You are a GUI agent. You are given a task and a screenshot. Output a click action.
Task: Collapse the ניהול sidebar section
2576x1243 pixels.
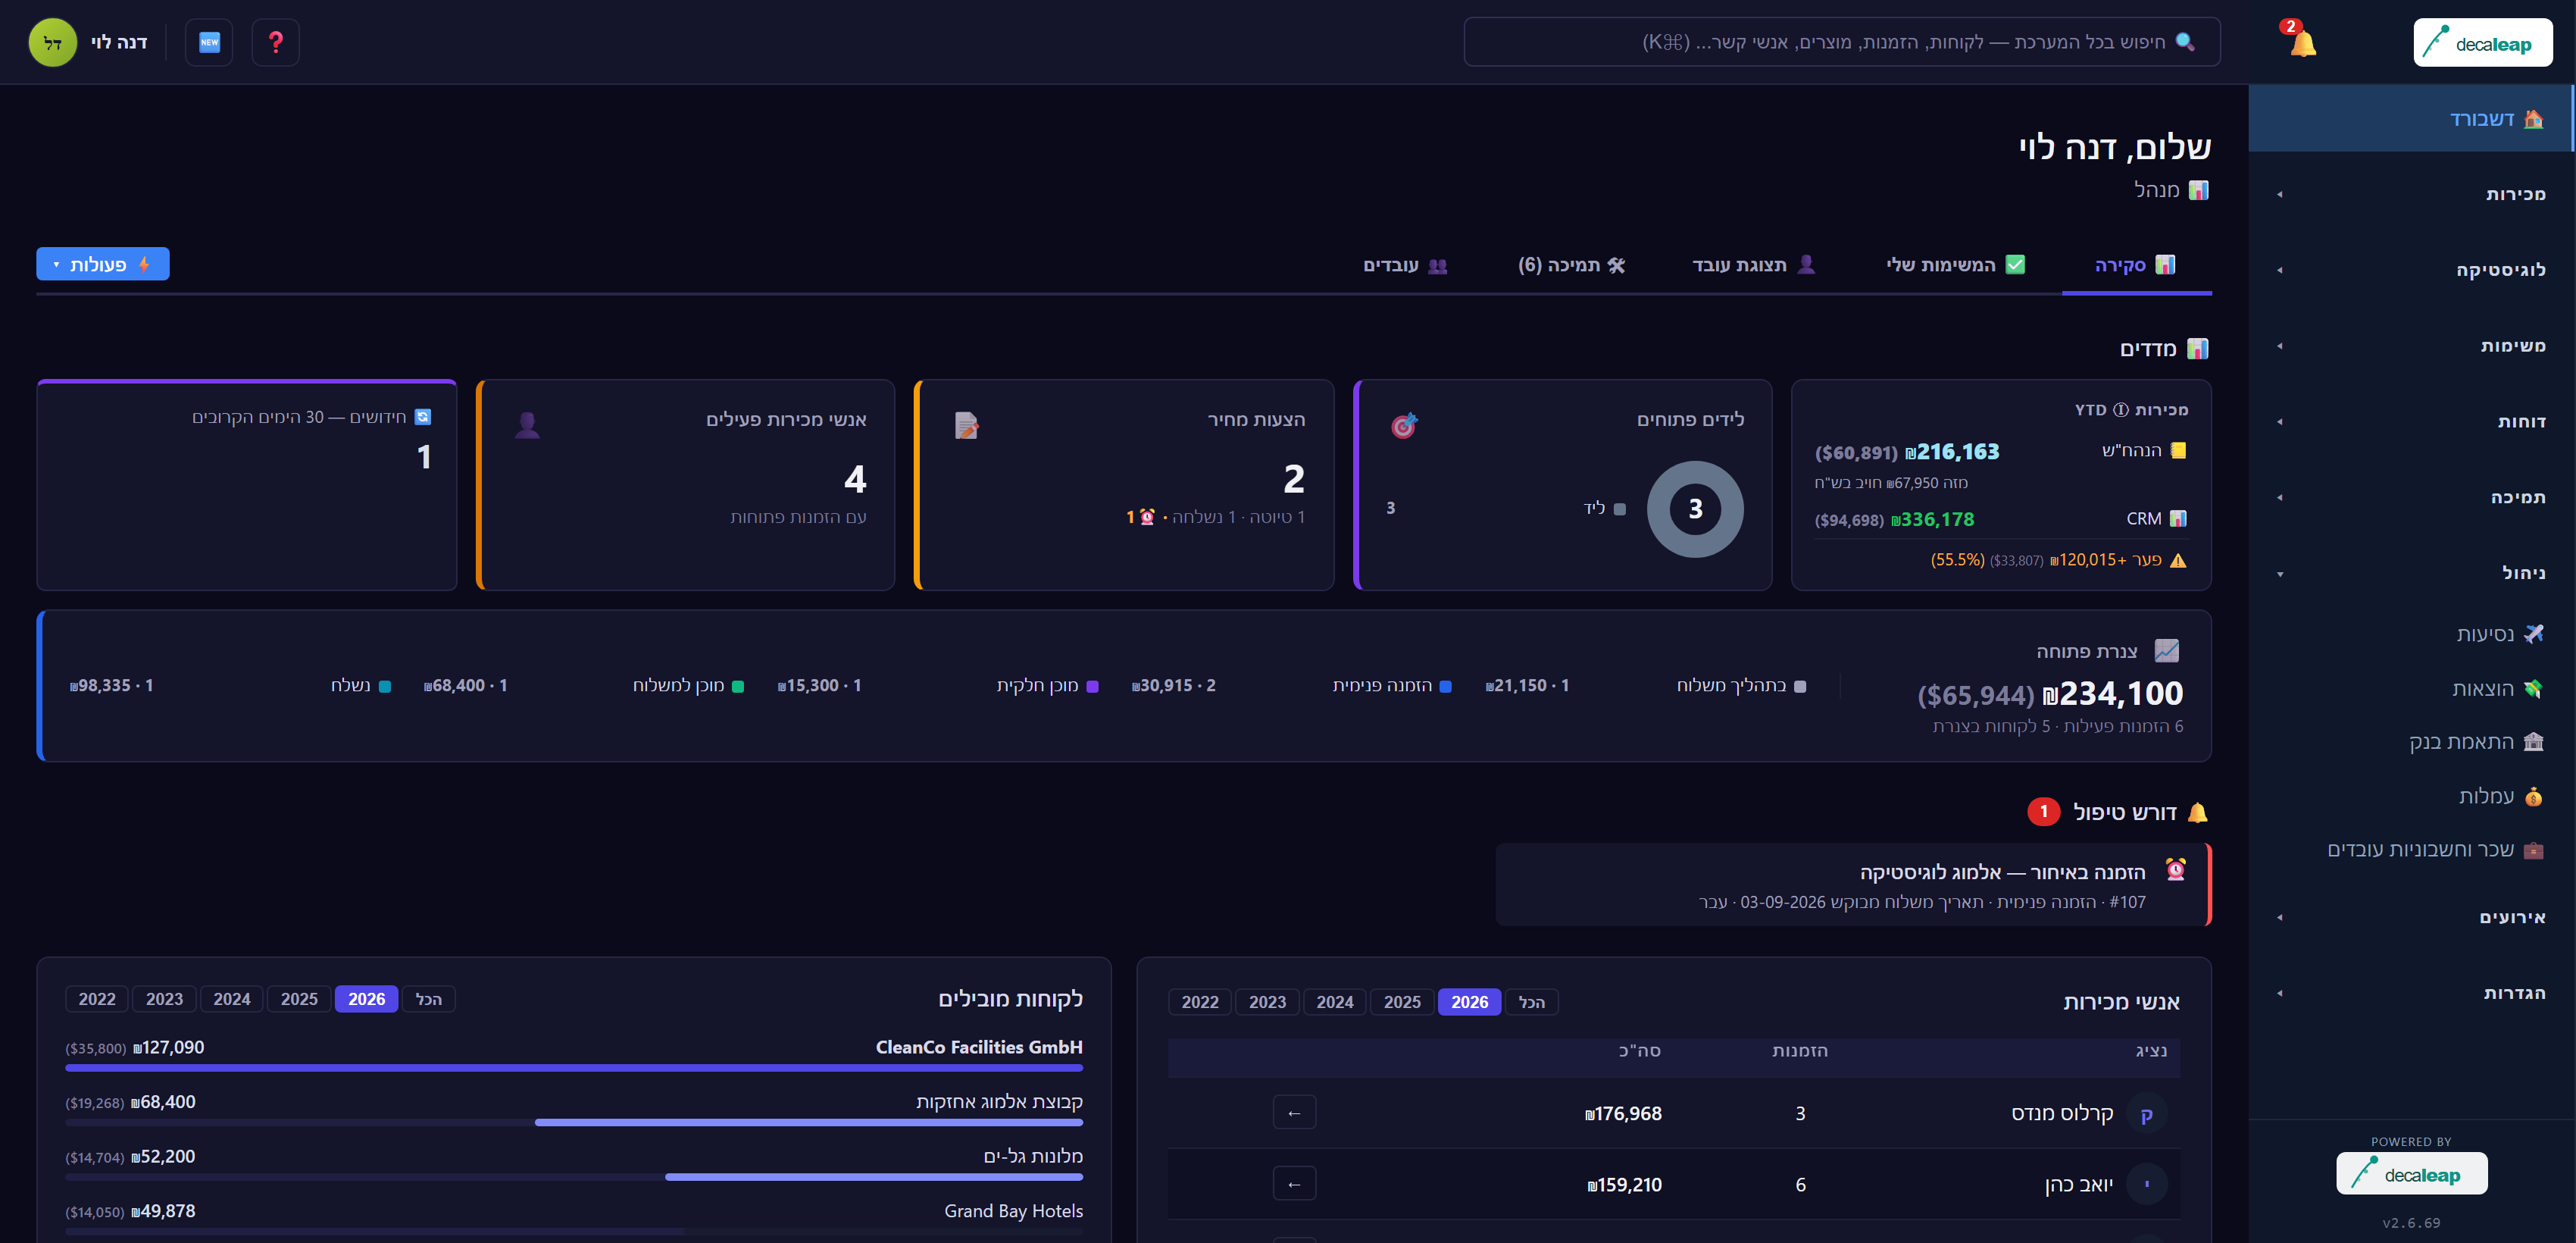coord(2411,573)
